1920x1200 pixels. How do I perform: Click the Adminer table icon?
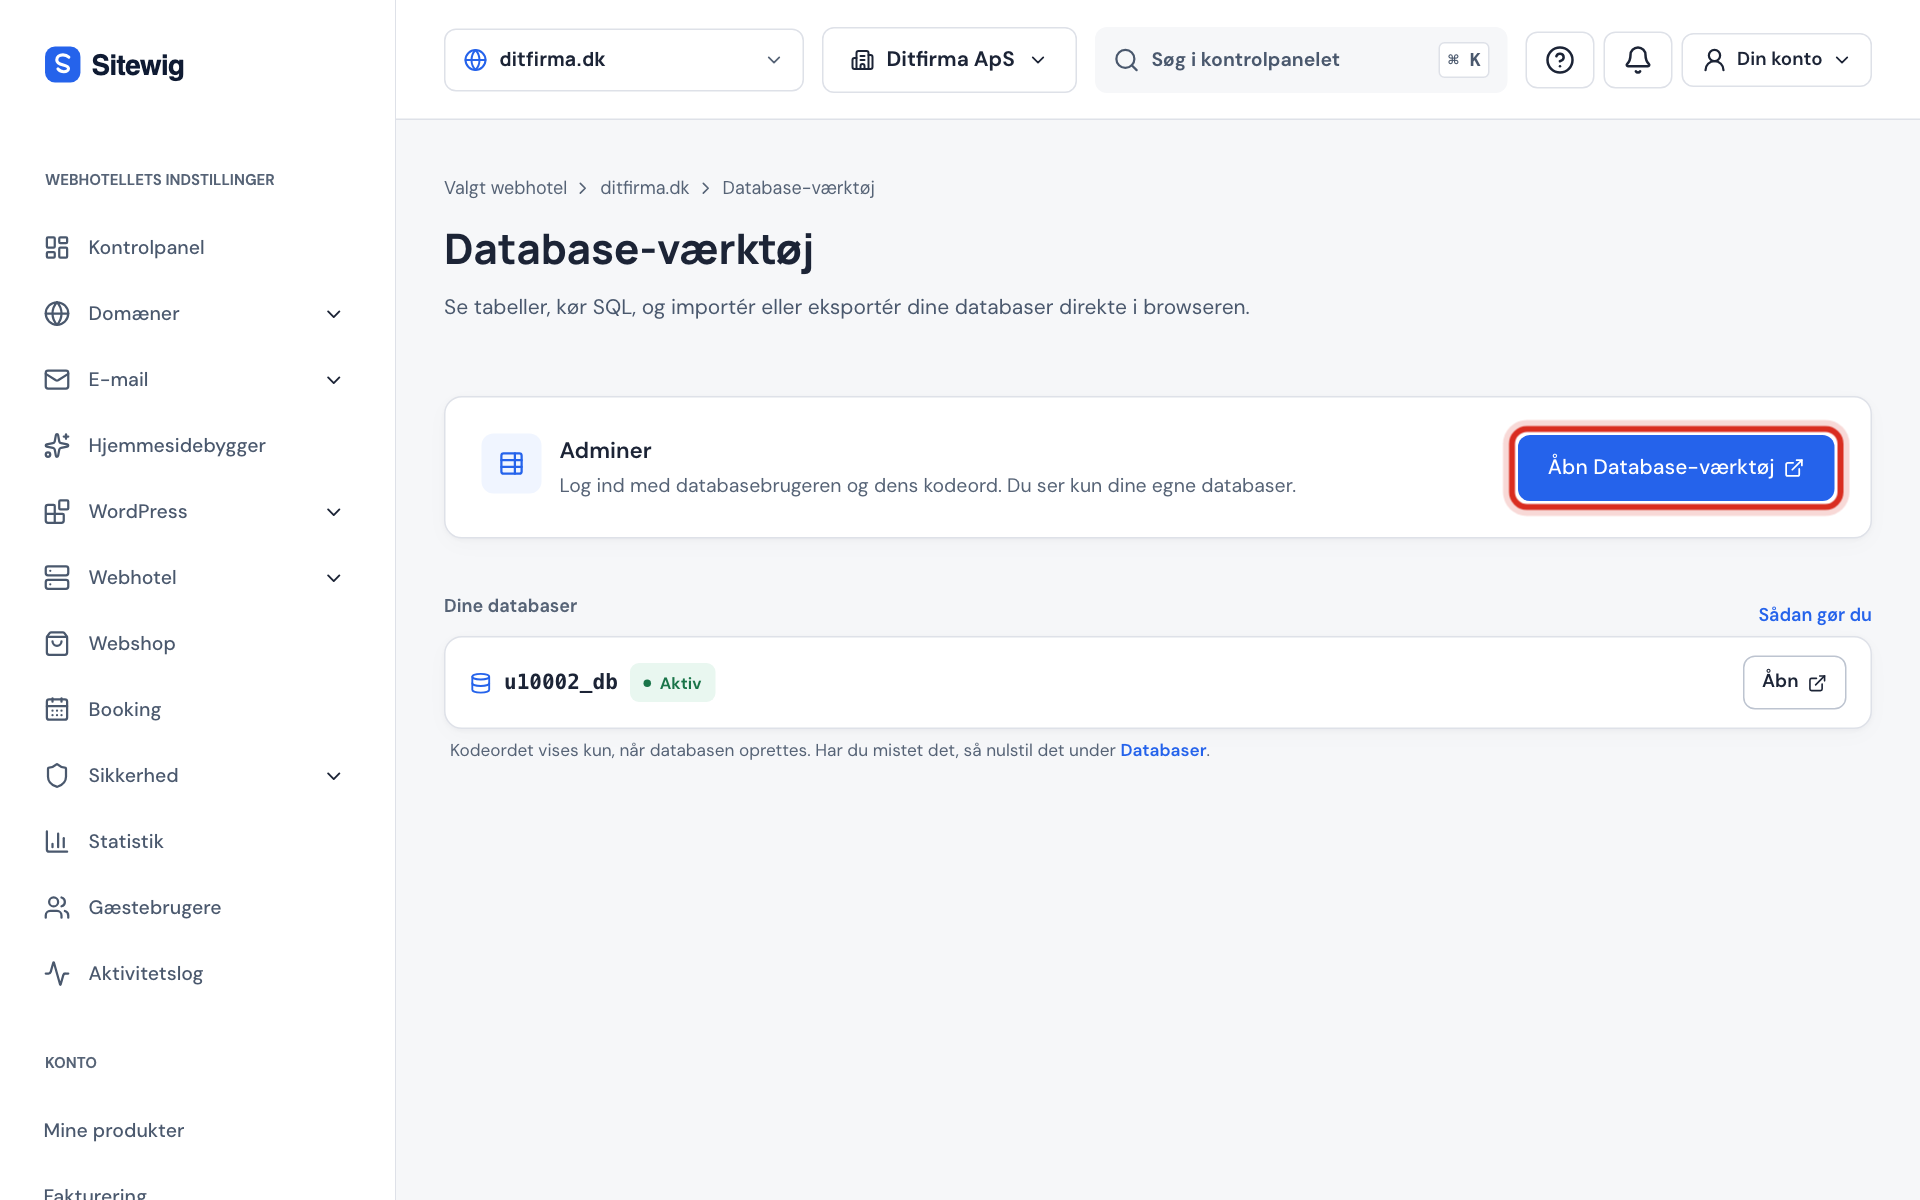511,464
